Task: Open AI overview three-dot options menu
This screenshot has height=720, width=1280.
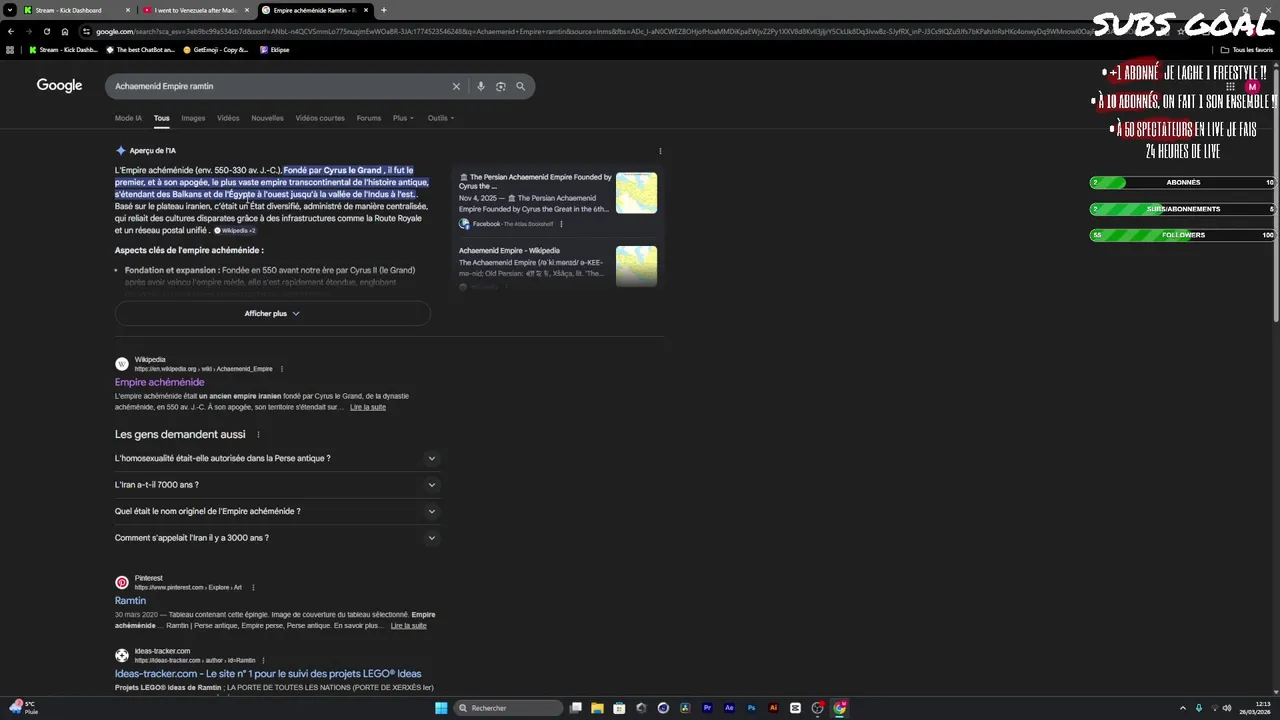Action: (x=660, y=151)
